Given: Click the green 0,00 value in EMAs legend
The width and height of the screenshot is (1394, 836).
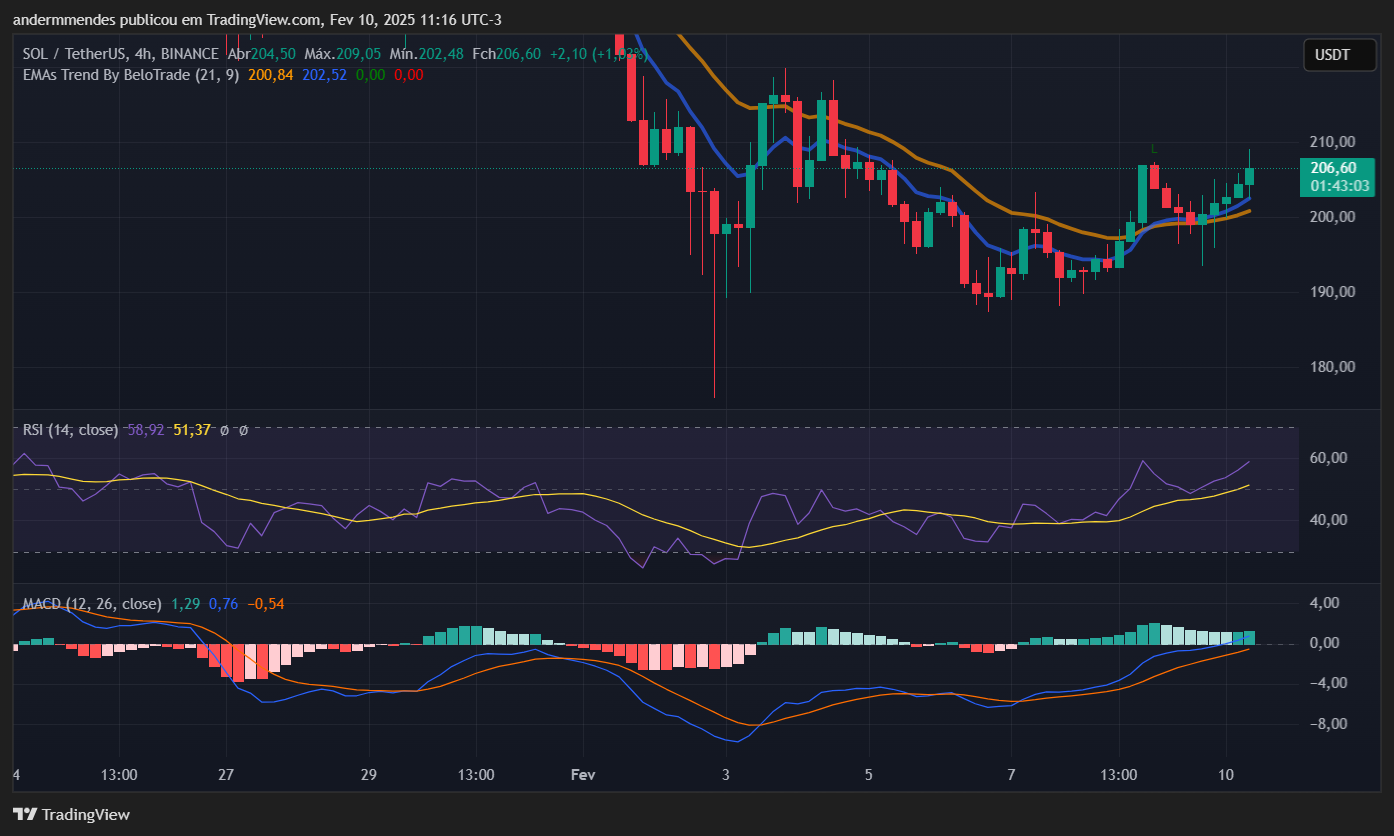Looking at the screenshot, I should click(370, 74).
